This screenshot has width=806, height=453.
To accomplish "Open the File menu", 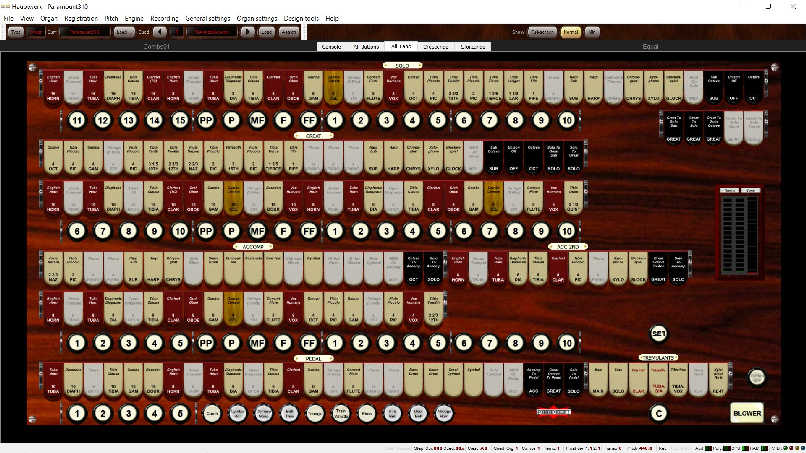I will (x=9, y=18).
